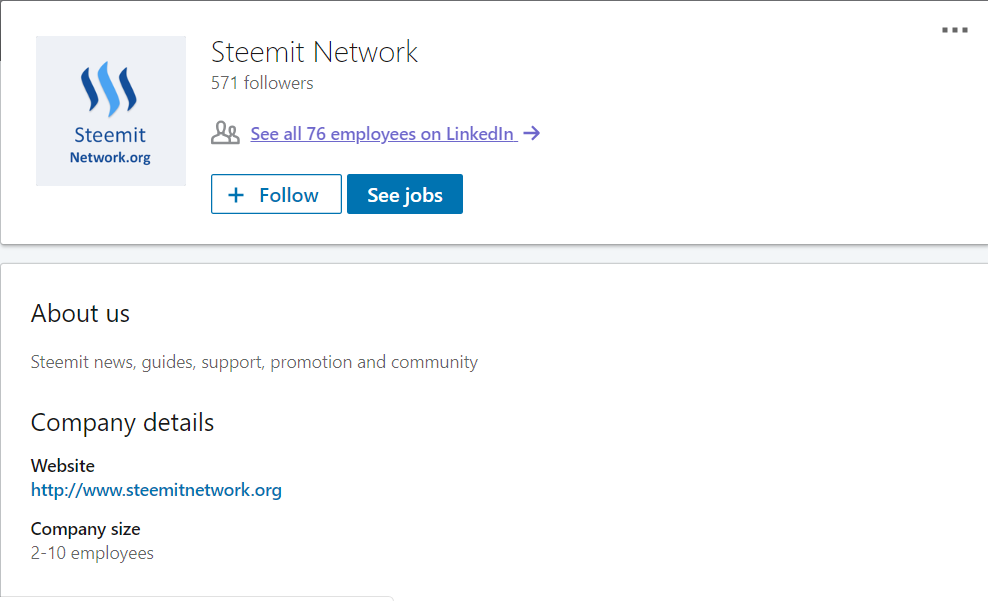Click the people icon beside the employees link

[x=225, y=133]
